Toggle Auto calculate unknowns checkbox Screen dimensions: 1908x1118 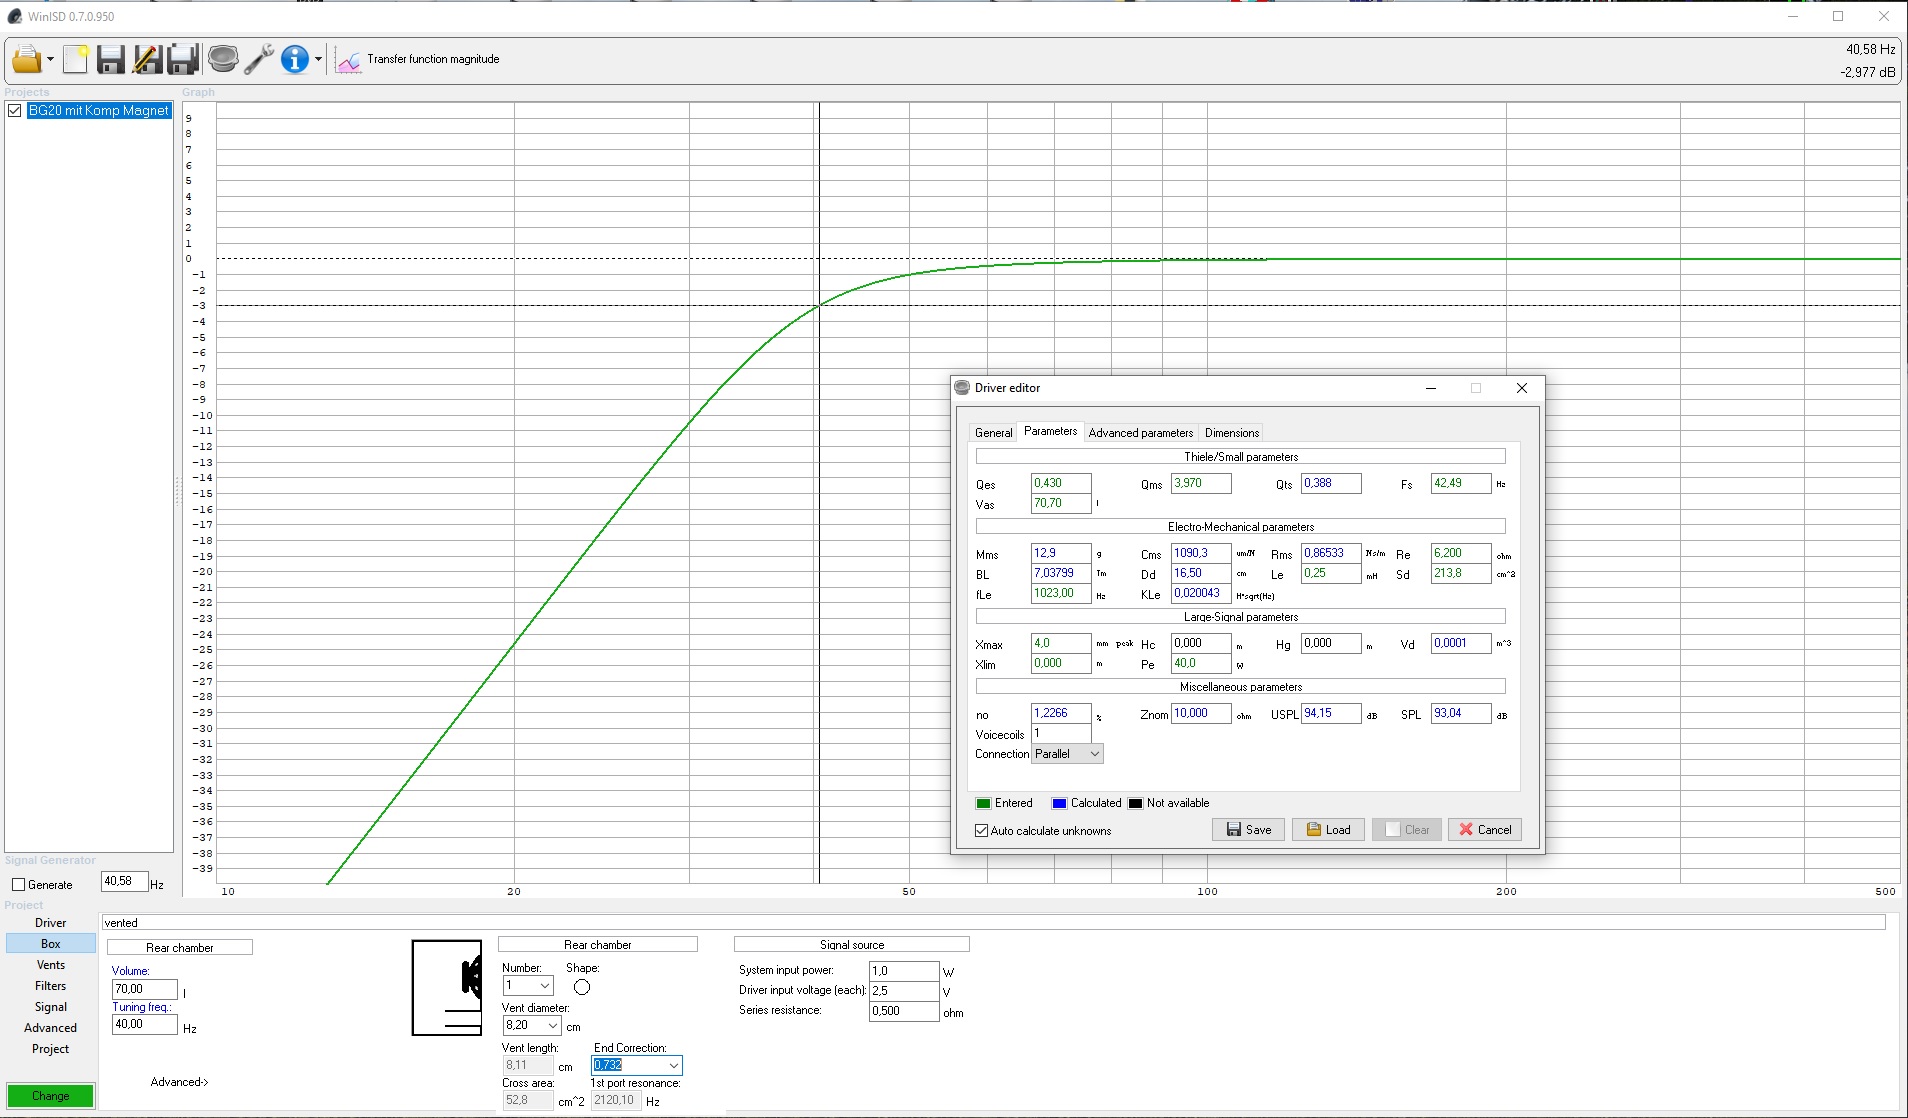click(982, 831)
